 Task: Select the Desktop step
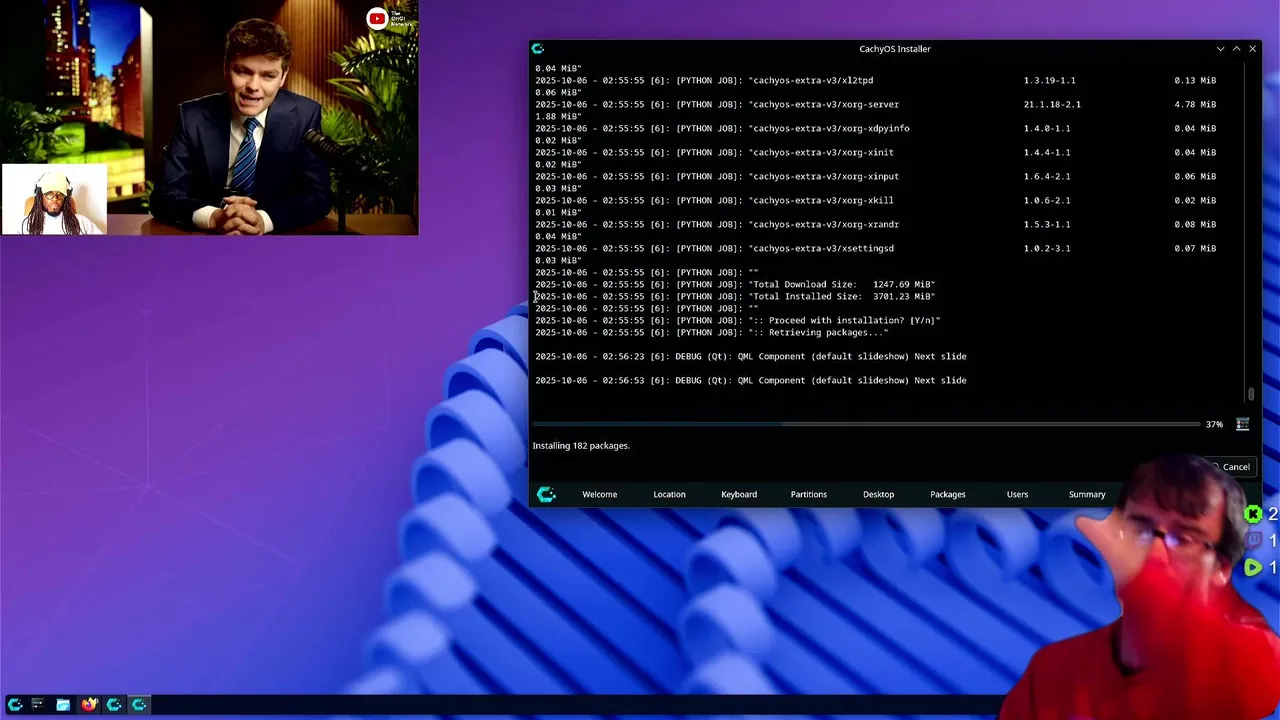click(879, 494)
